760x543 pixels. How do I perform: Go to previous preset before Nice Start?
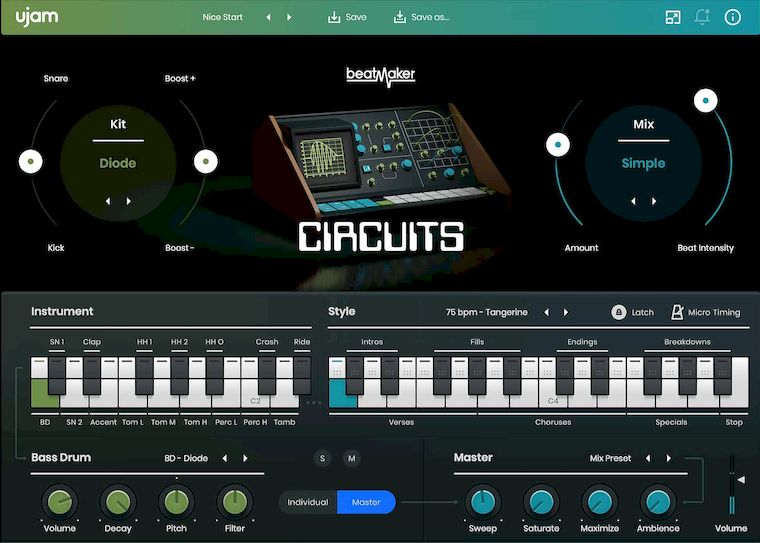268,17
